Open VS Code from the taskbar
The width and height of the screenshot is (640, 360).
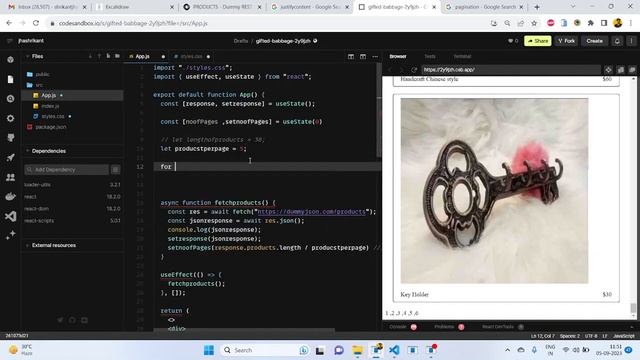394,350
